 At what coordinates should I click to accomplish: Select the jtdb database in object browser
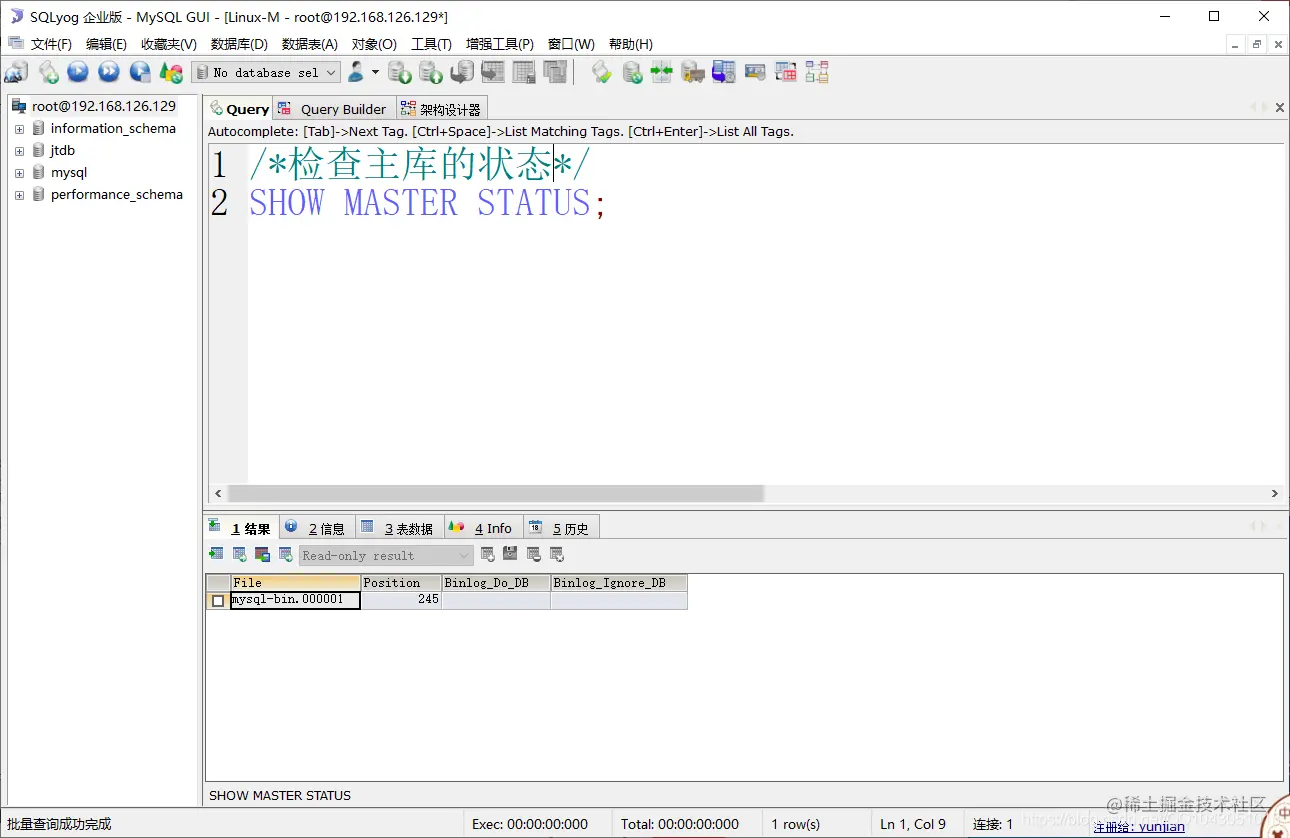(63, 151)
